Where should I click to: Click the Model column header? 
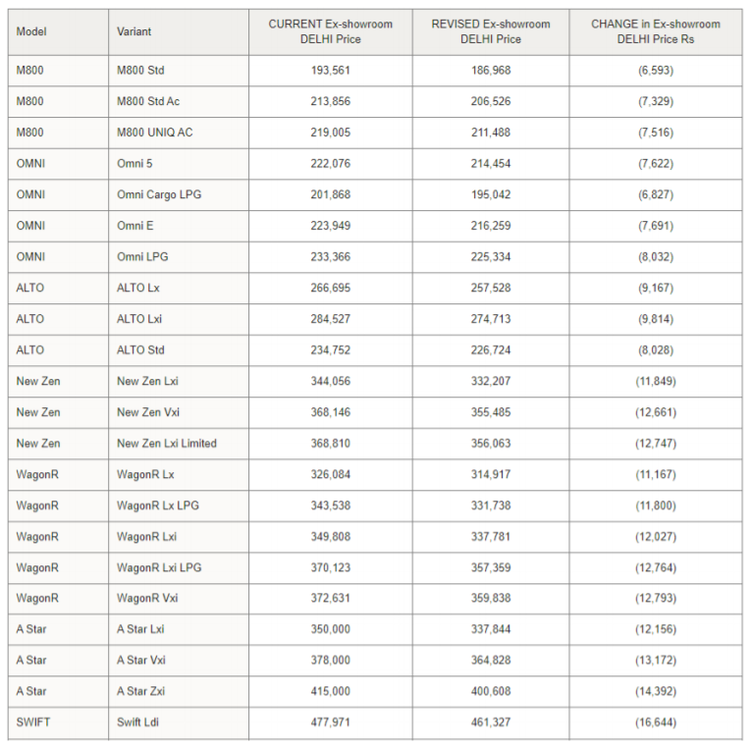tap(58, 32)
